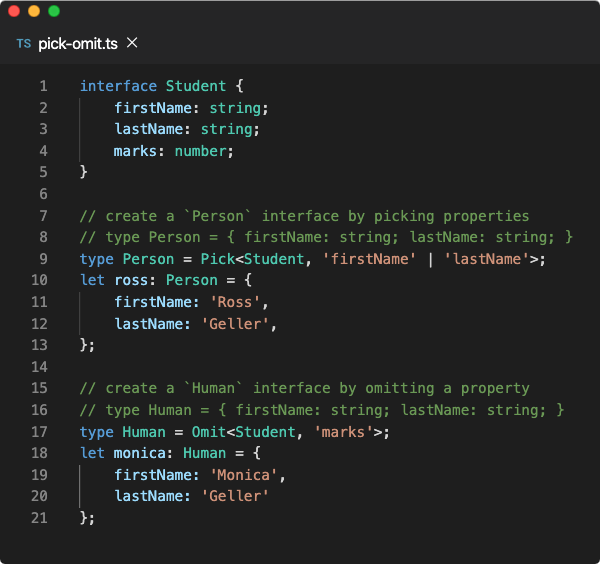Screen dimensions: 600x564
Task: Click line number 1 in the gutter
Action: point(44,86)
